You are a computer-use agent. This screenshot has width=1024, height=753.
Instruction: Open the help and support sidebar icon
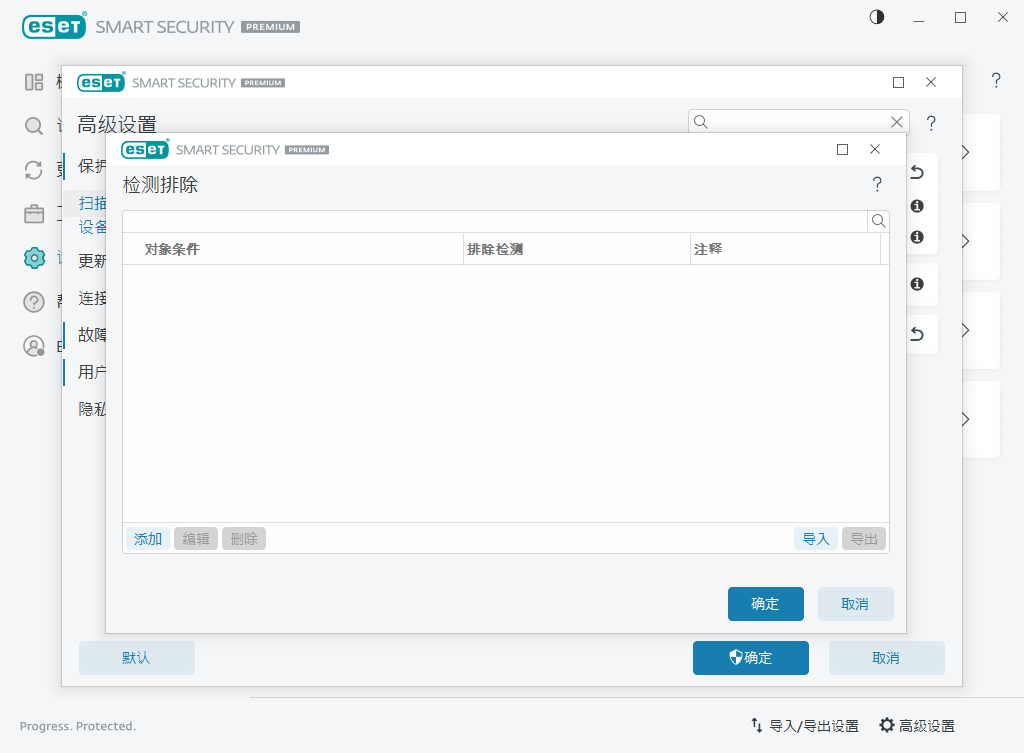click(34, 302)
